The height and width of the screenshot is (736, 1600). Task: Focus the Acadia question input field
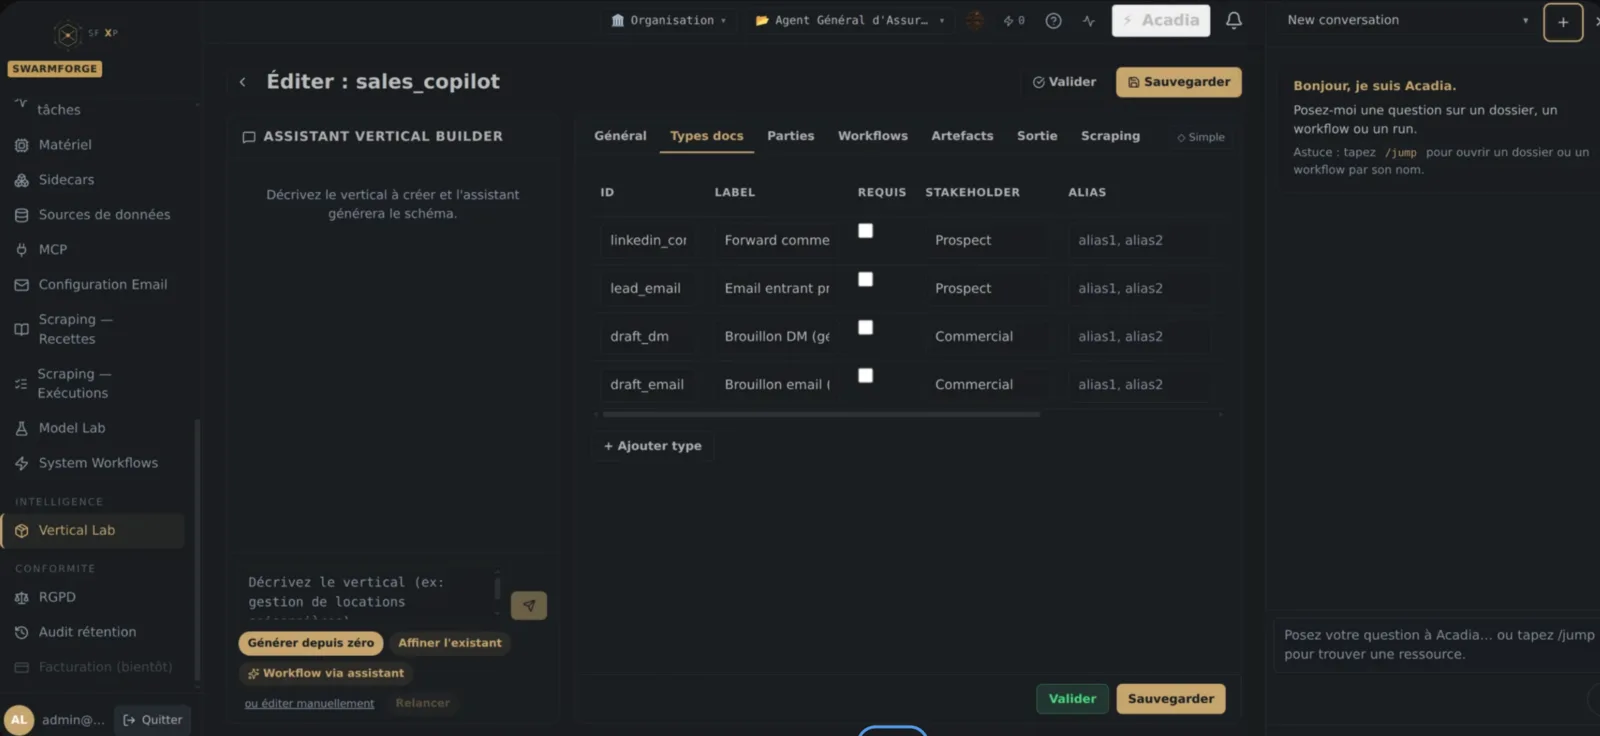point(1437,645)
